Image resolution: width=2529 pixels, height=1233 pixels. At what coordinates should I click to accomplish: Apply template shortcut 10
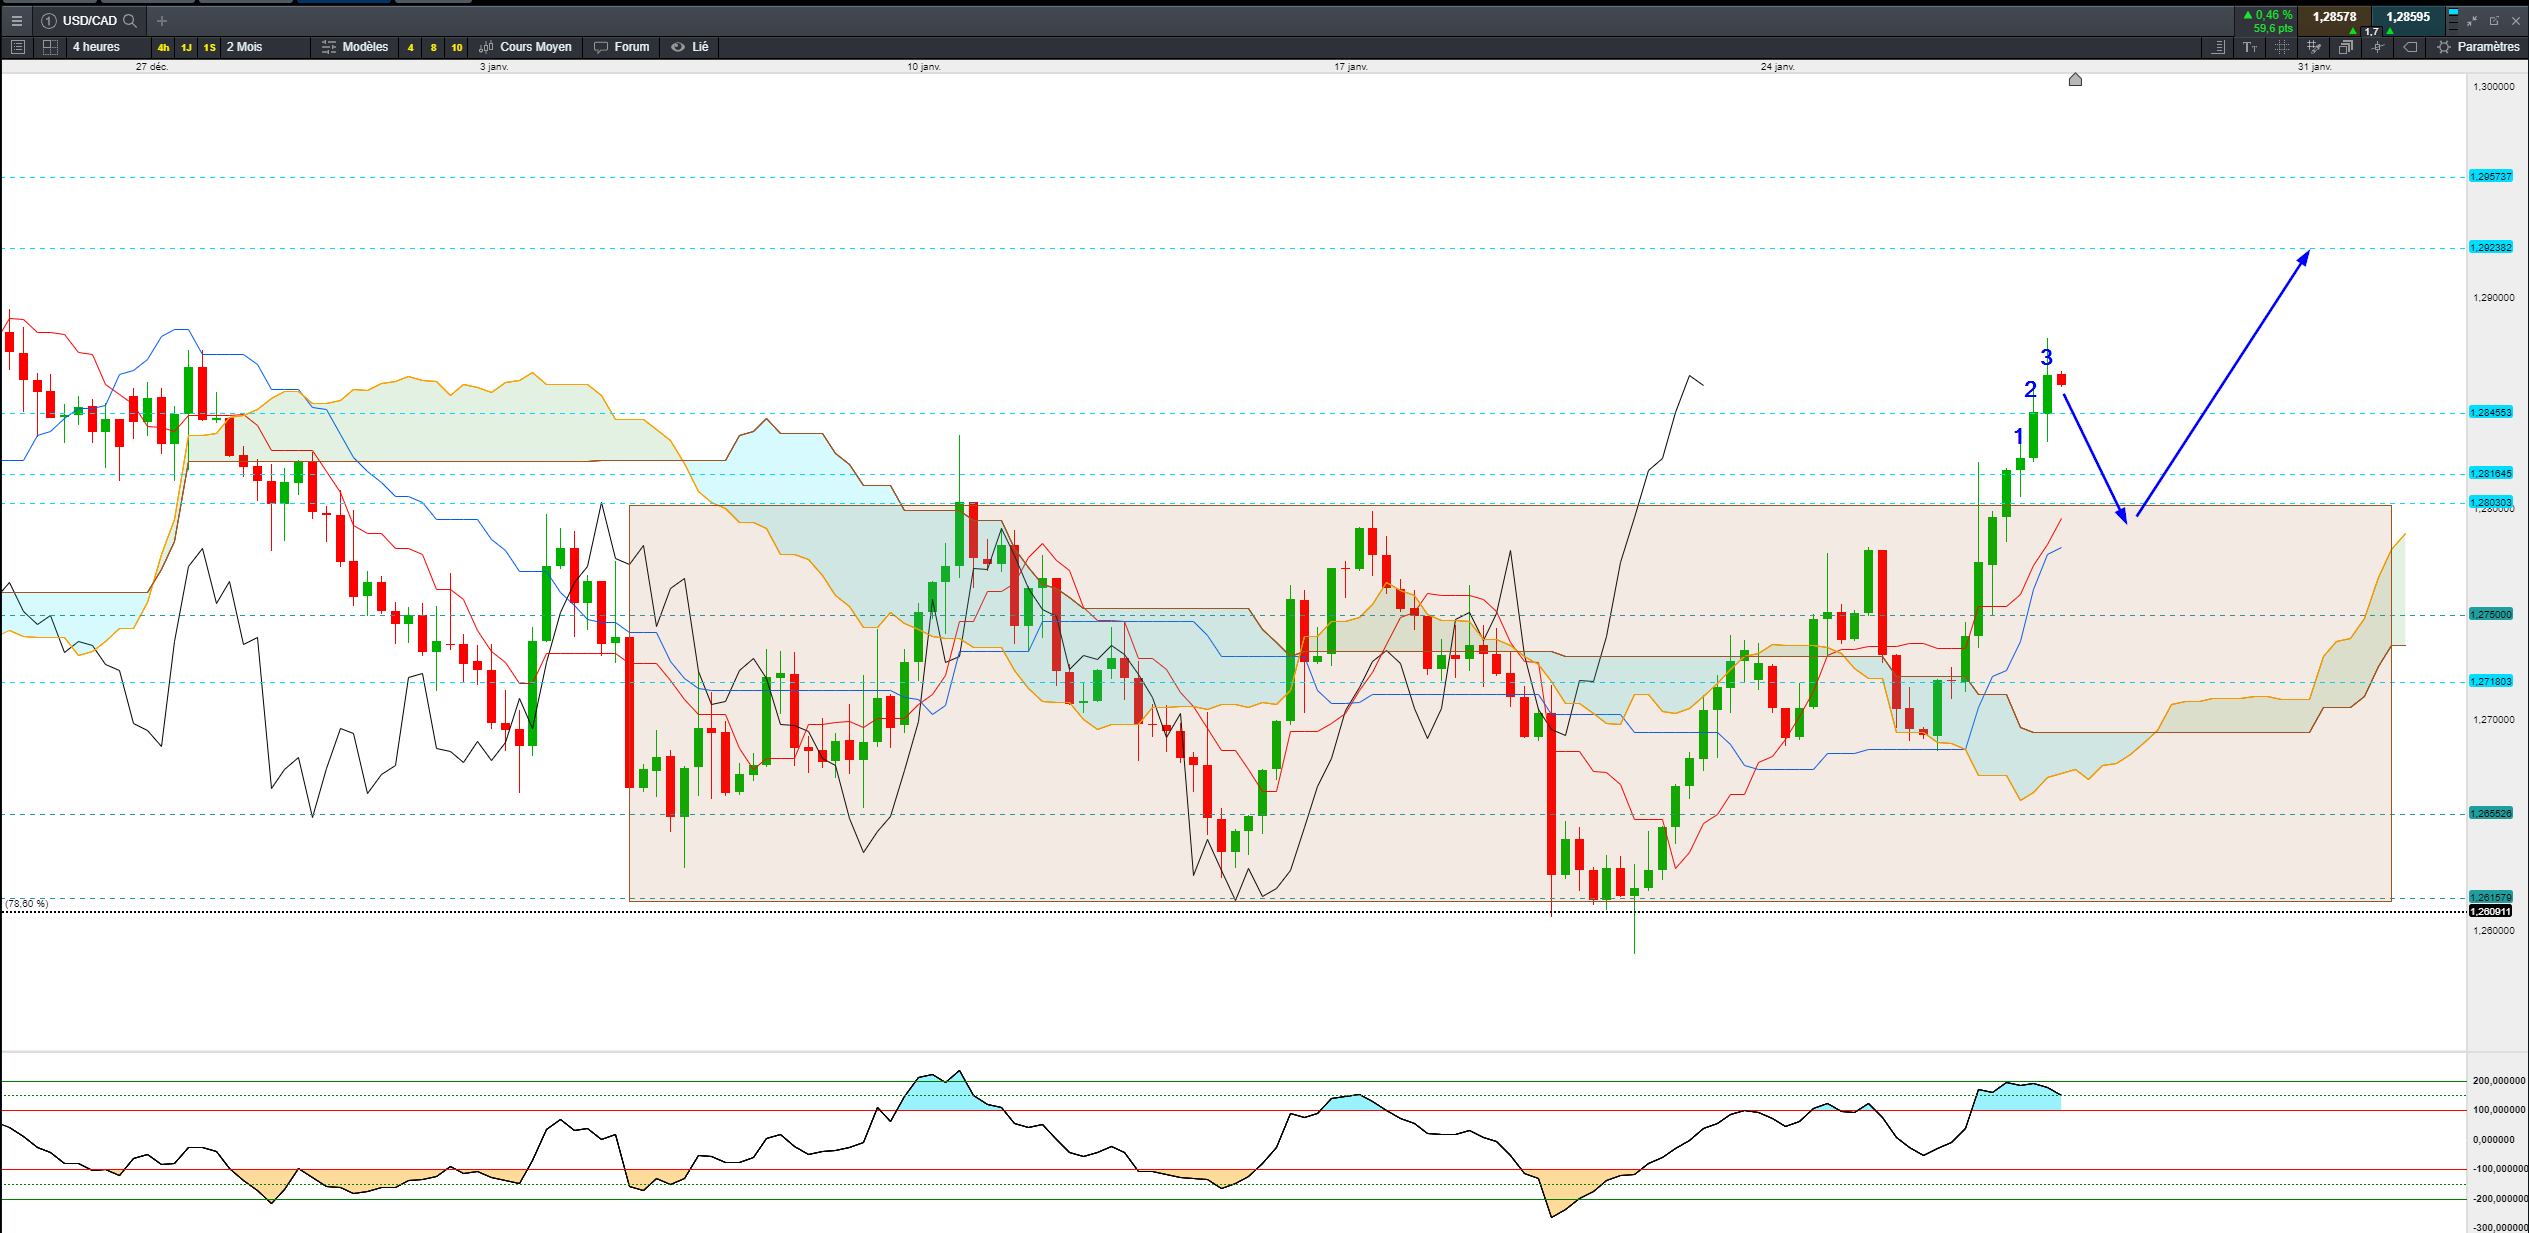pyautogui.click(x=456, y=47)
